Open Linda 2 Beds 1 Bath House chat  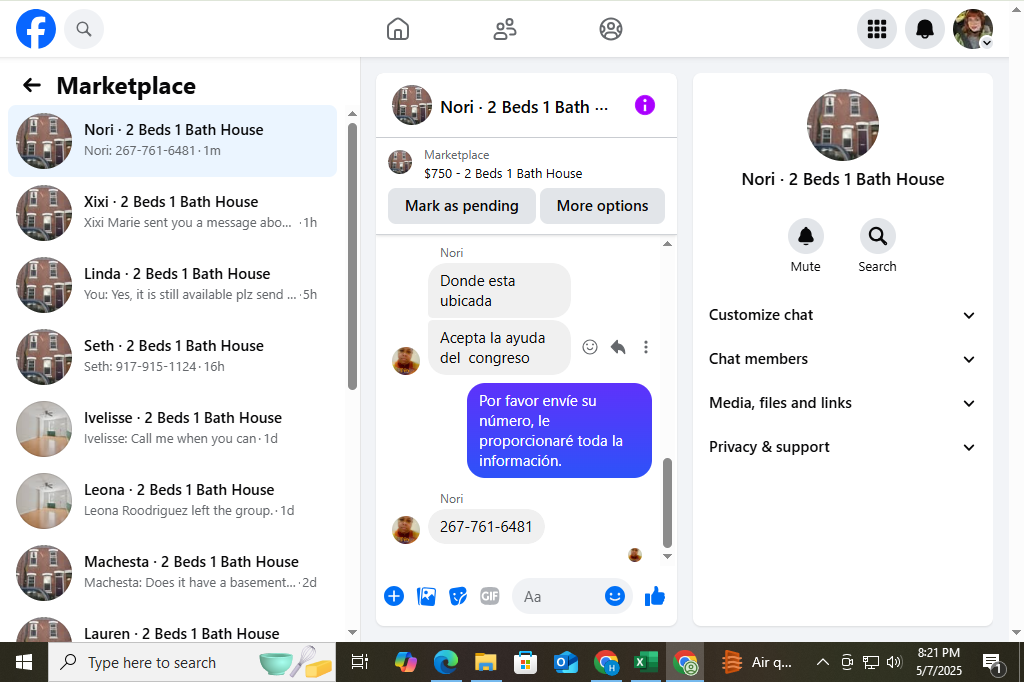(x=172, y=284)
